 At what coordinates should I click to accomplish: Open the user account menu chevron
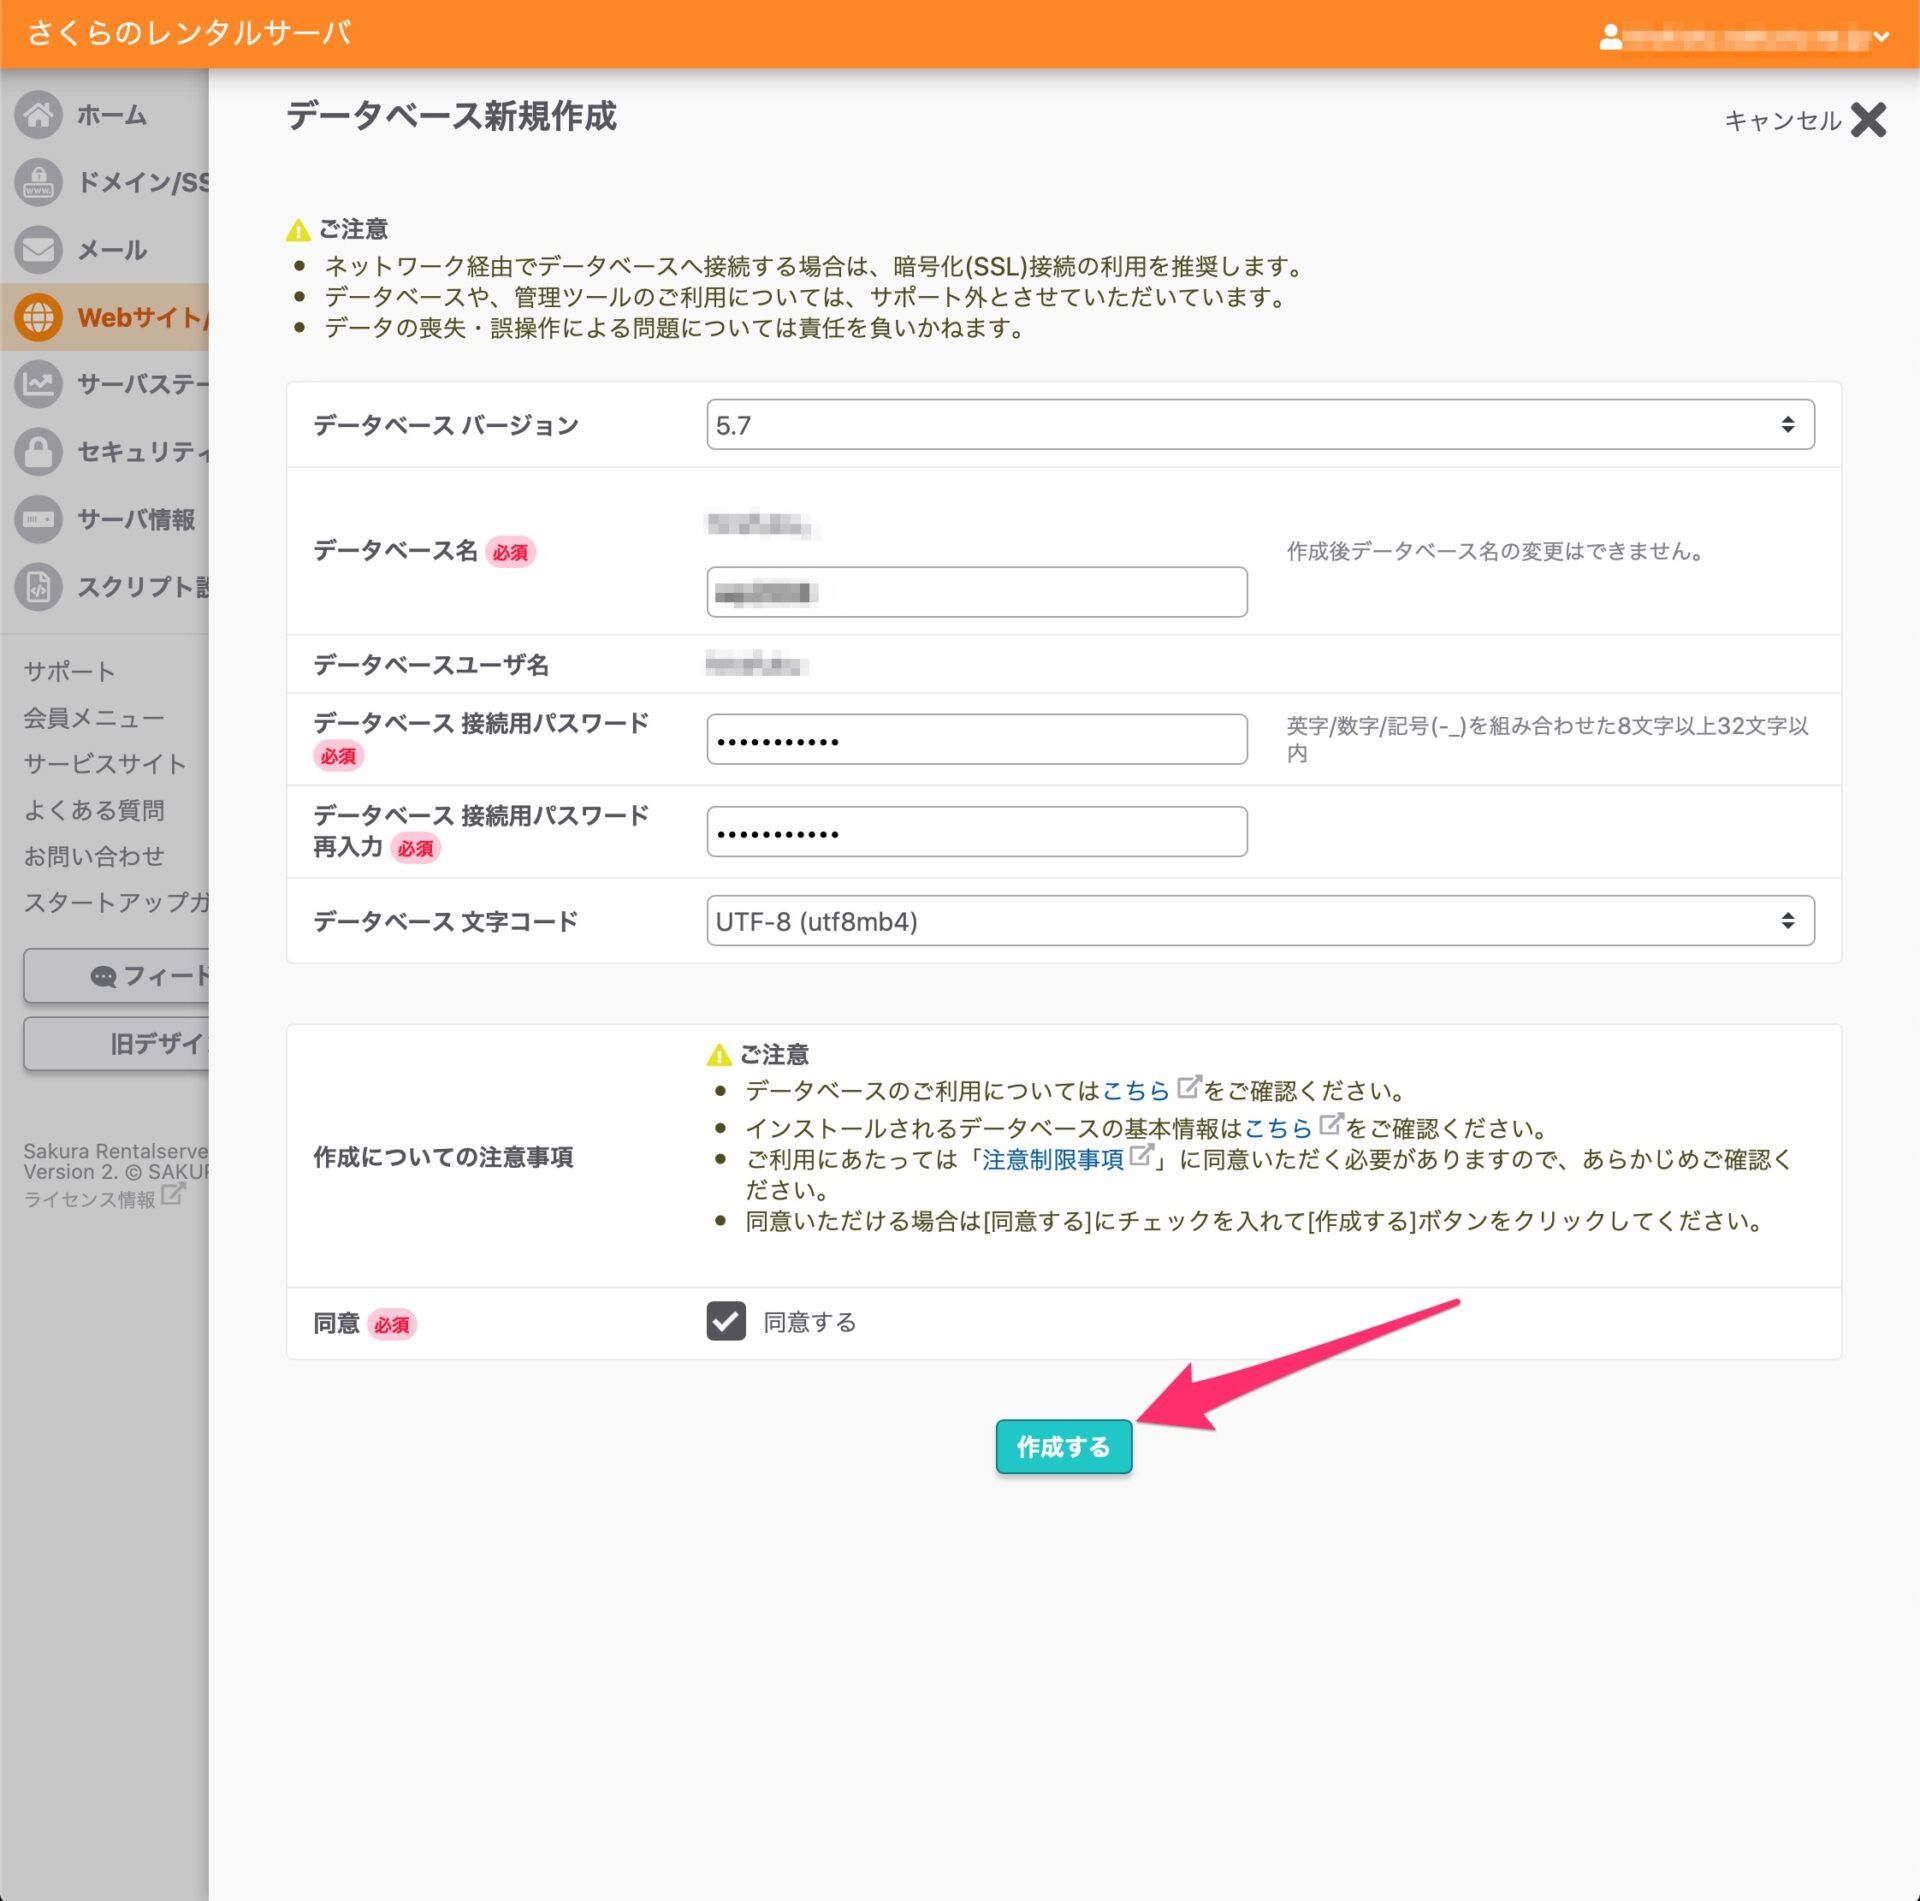(x=1881, y=37)
